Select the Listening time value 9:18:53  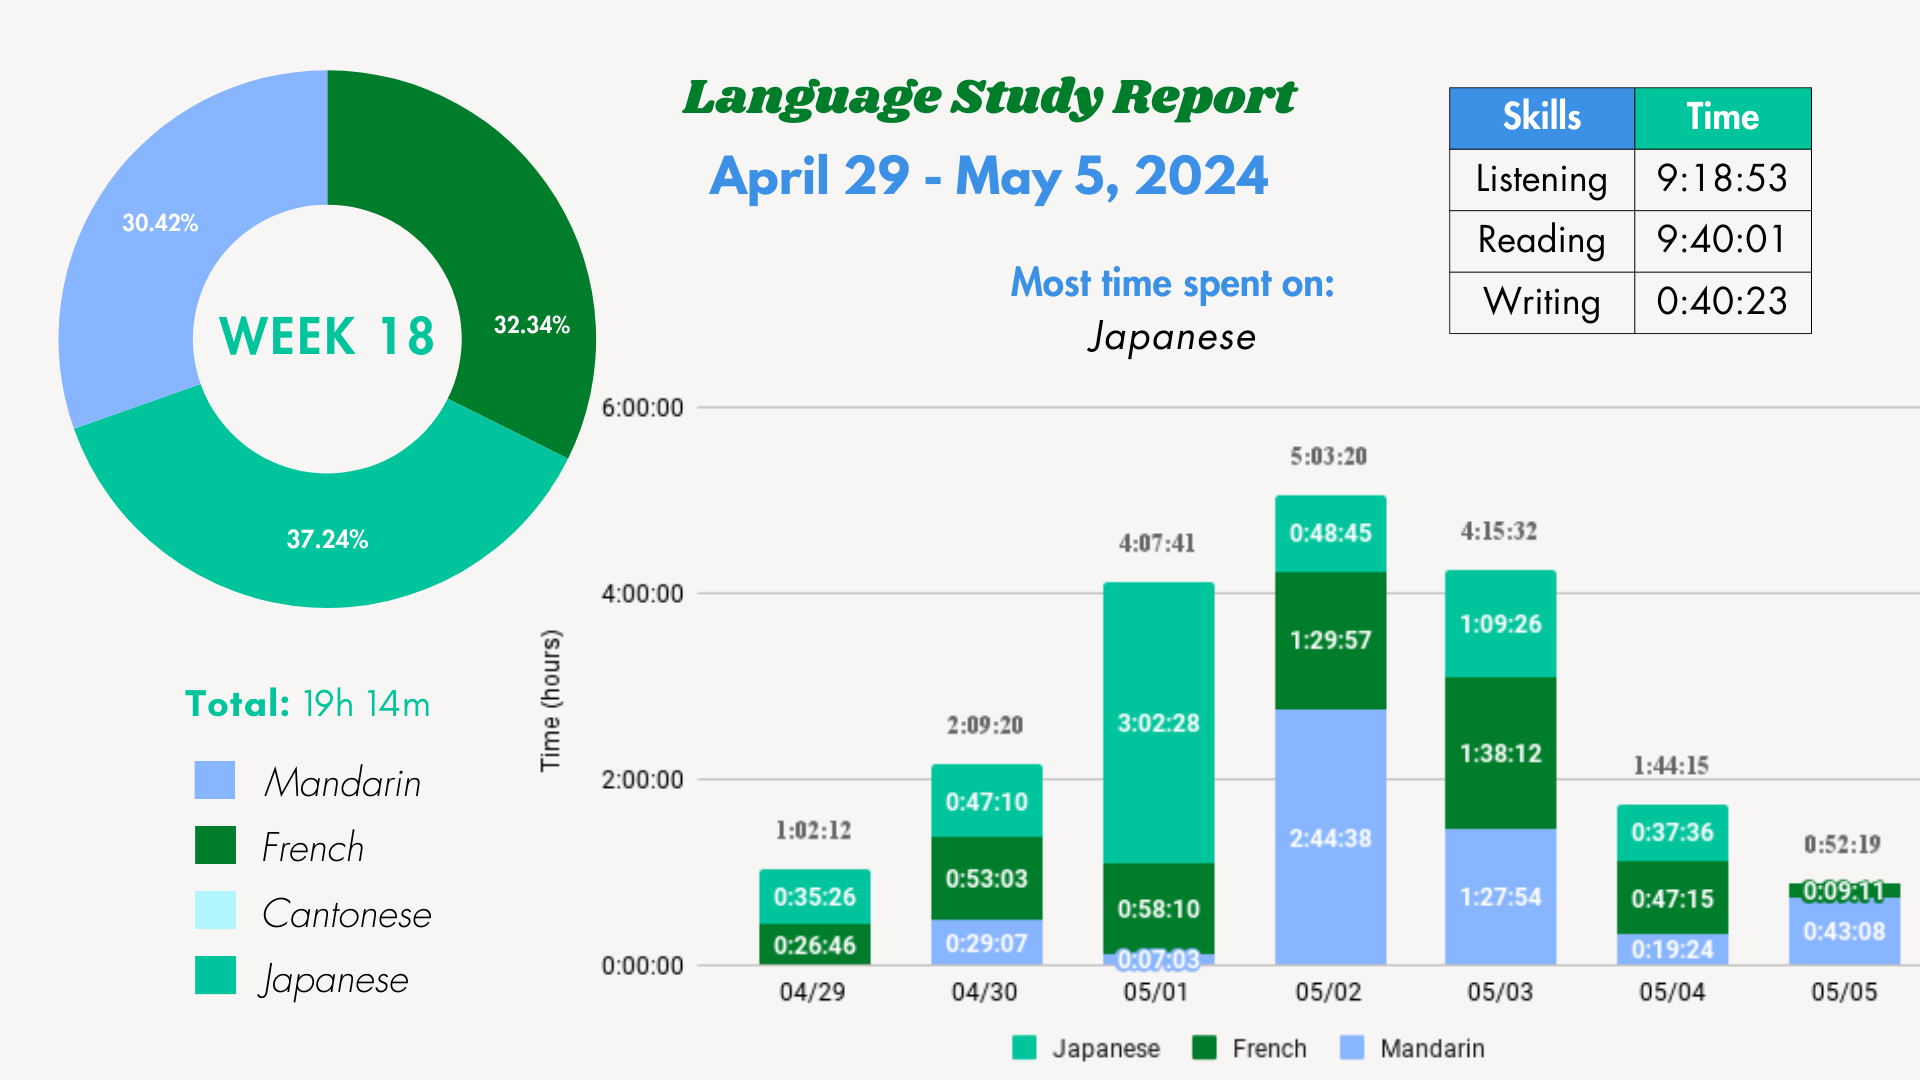tap(1722, 179)
